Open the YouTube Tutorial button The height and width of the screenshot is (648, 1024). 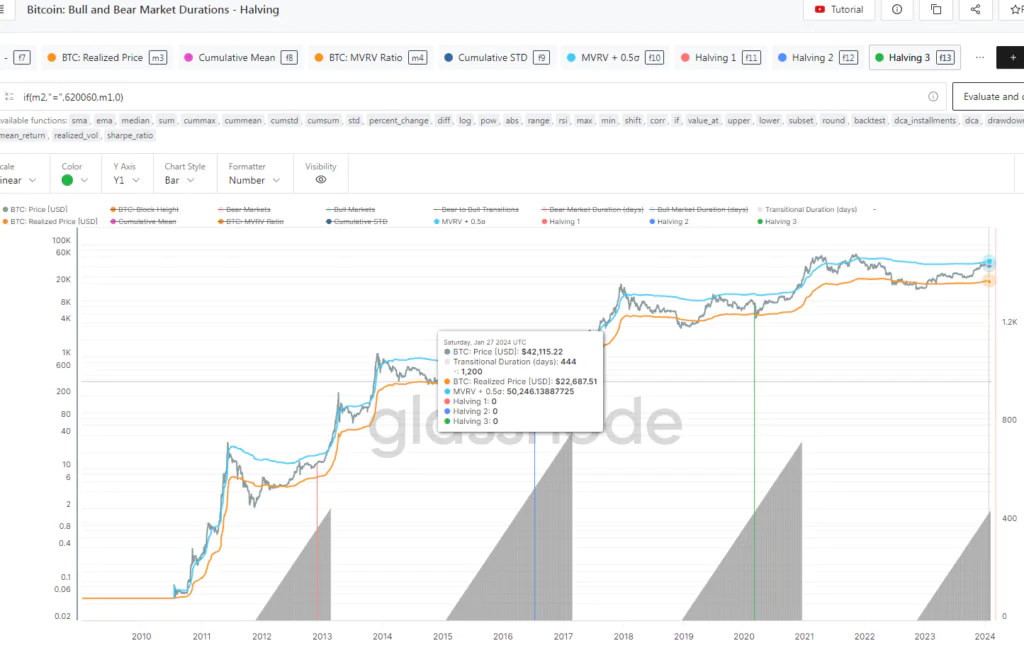[839, 10]
